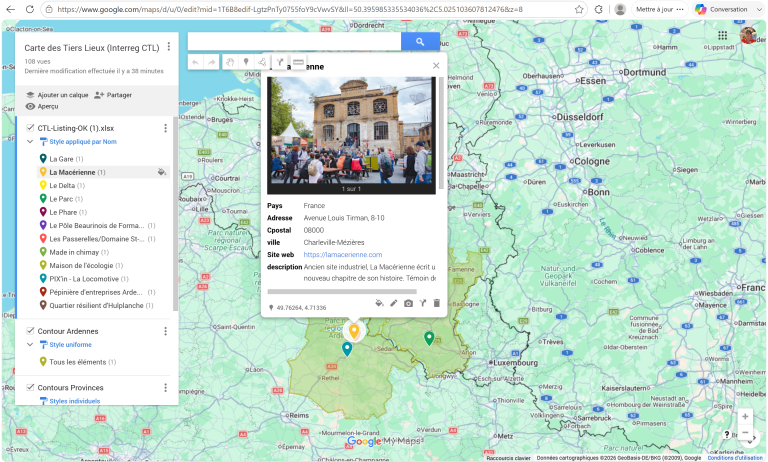Go back with browser back arrow

pos(10,9)
